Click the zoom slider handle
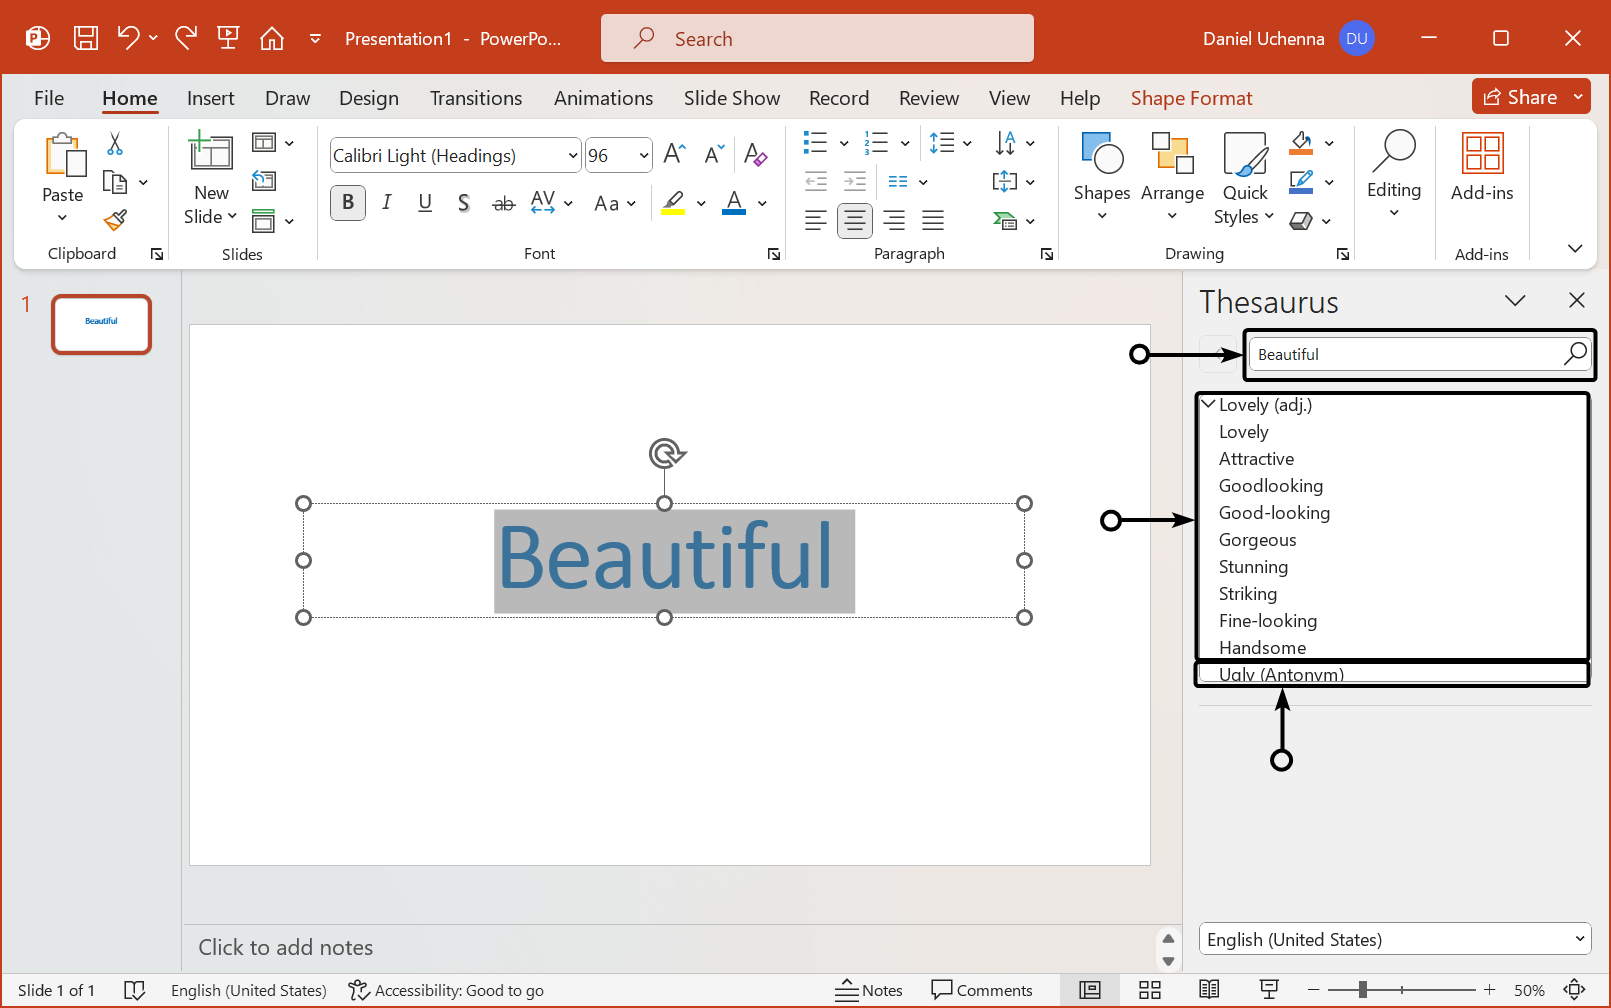Screen dimensions: 1611x1008 tap(1362, 990)
